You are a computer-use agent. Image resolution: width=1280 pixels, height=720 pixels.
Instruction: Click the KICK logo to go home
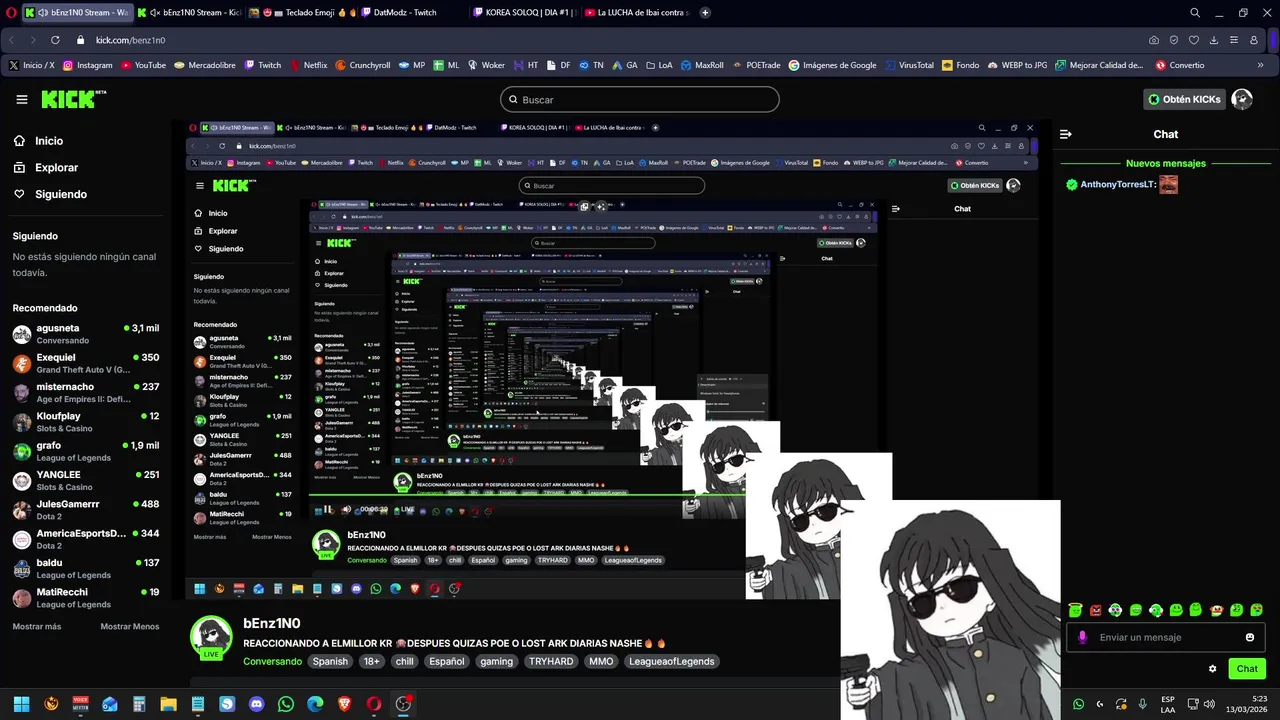tap(73, 99)
